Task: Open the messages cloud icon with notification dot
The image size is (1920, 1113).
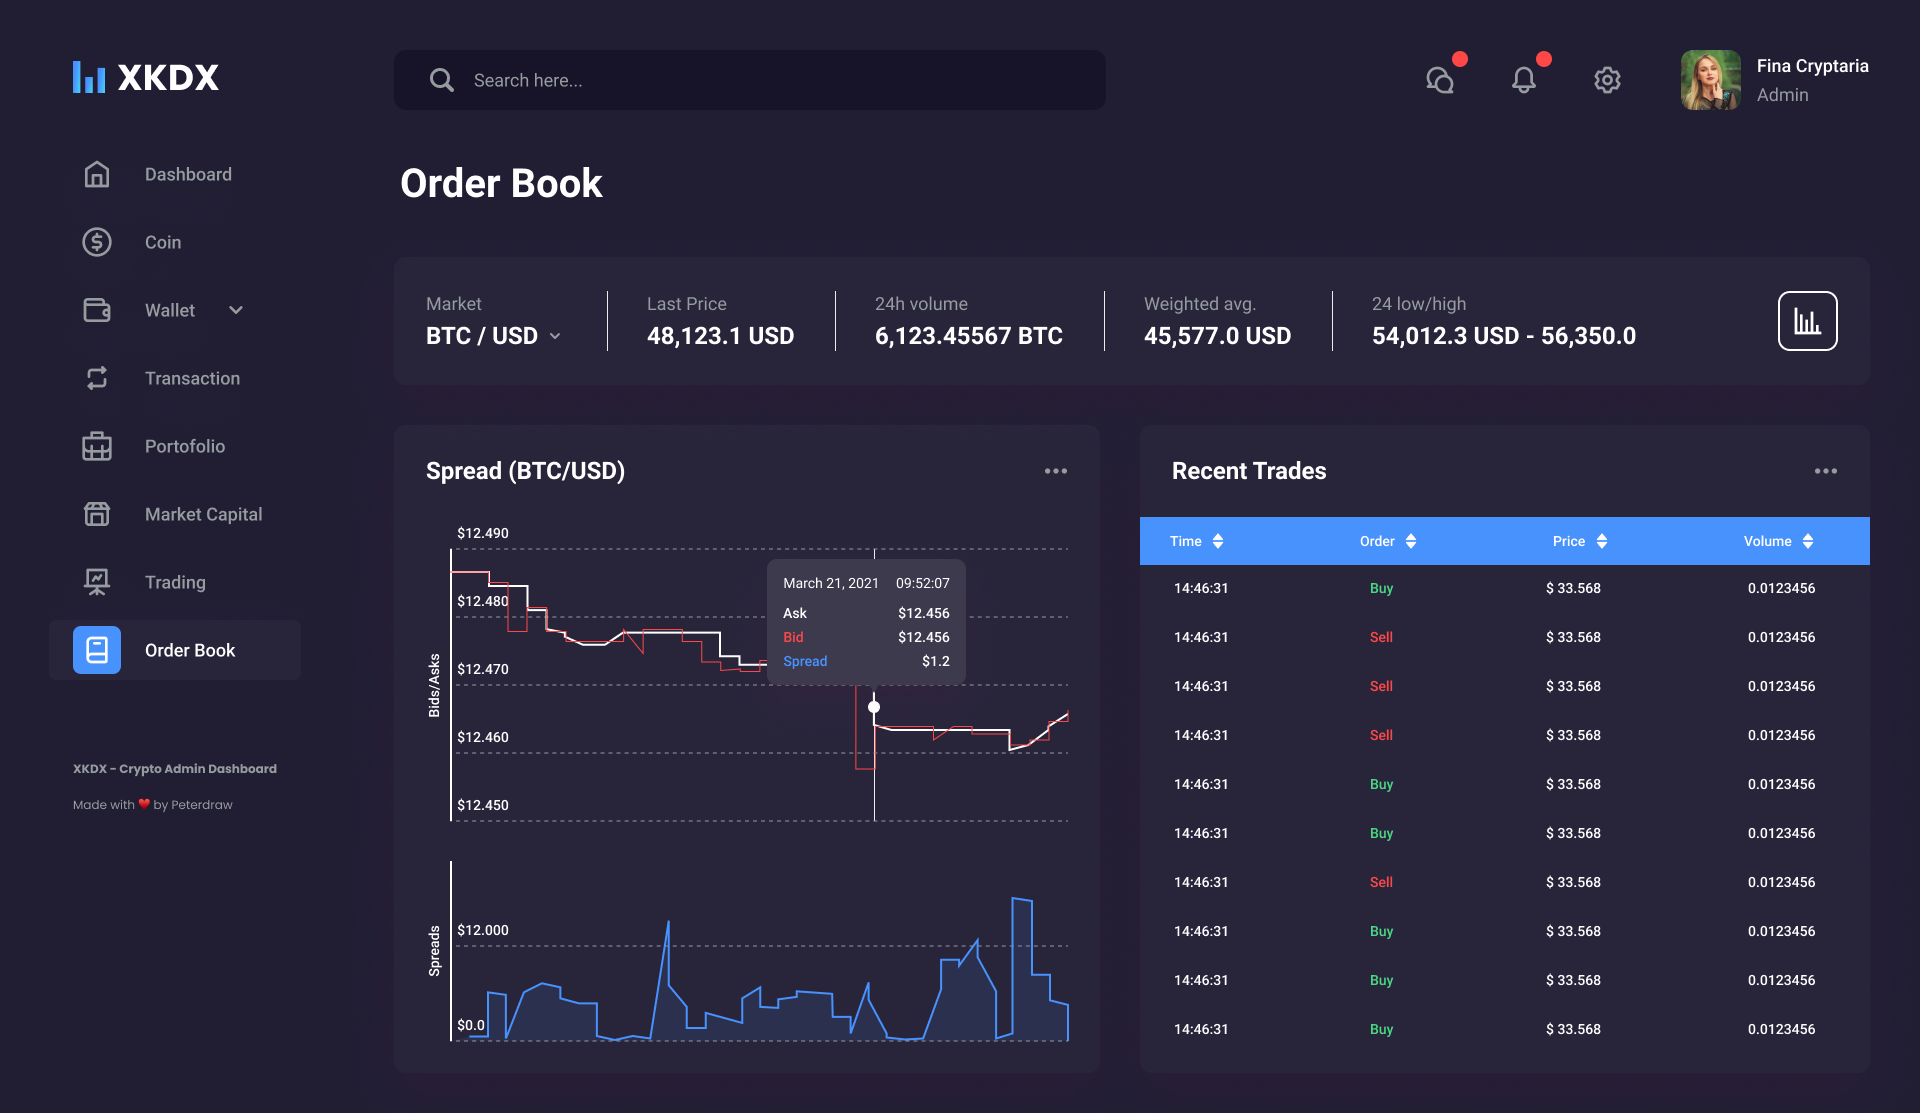Action: pyautogui.click(x=1440, y=80)
